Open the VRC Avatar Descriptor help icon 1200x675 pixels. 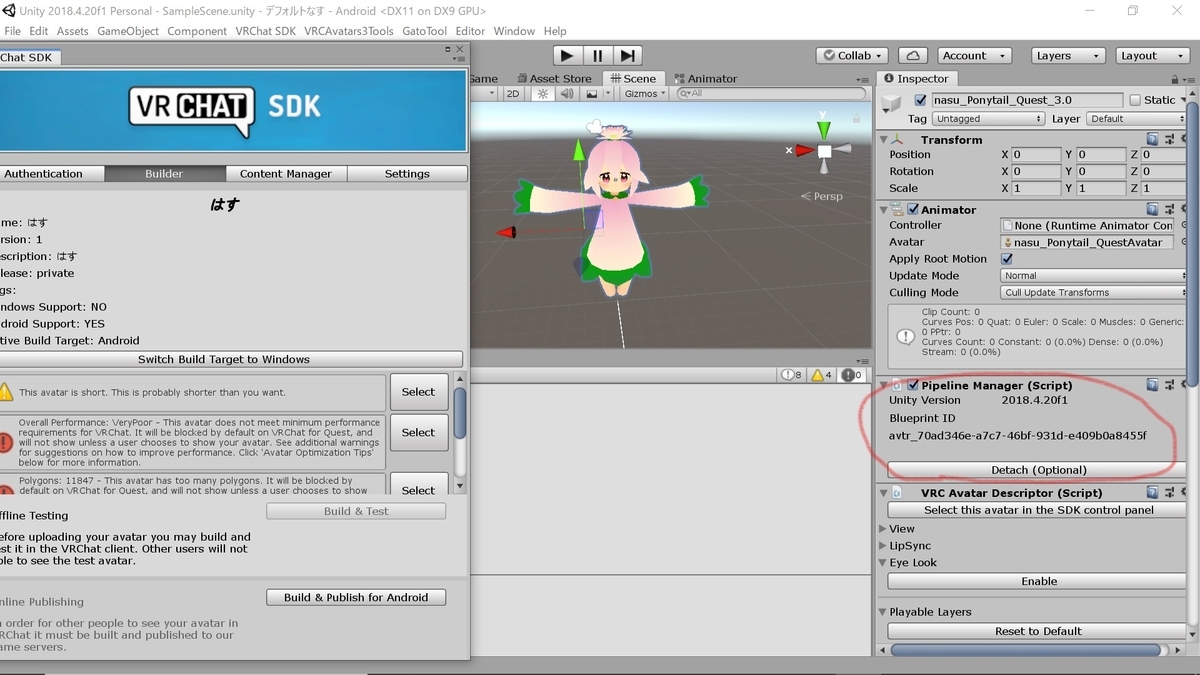1152,493
